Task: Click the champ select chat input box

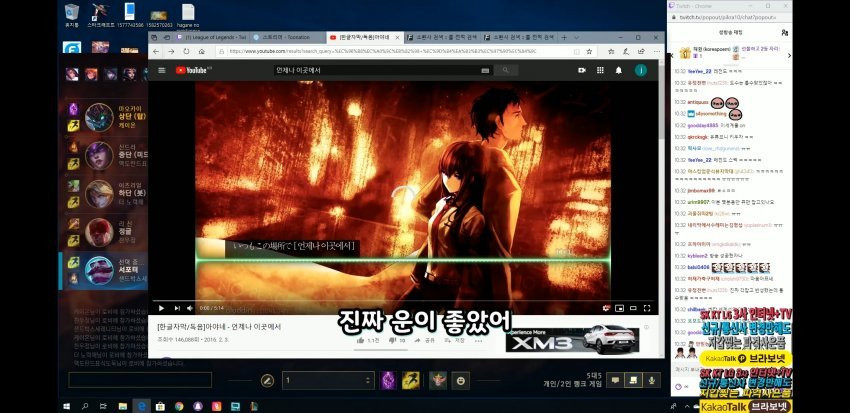Action: [x=140, y=380]
